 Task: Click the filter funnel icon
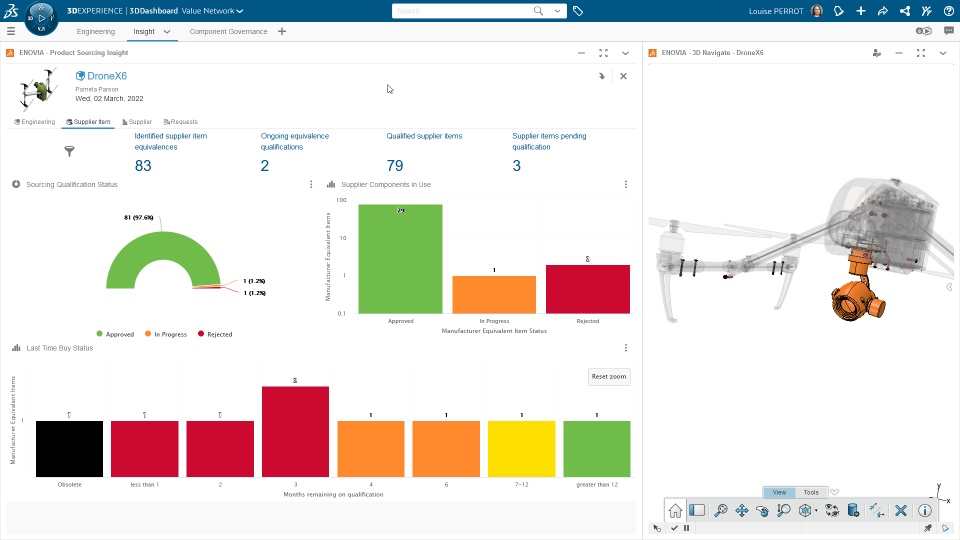coord(69,151)
